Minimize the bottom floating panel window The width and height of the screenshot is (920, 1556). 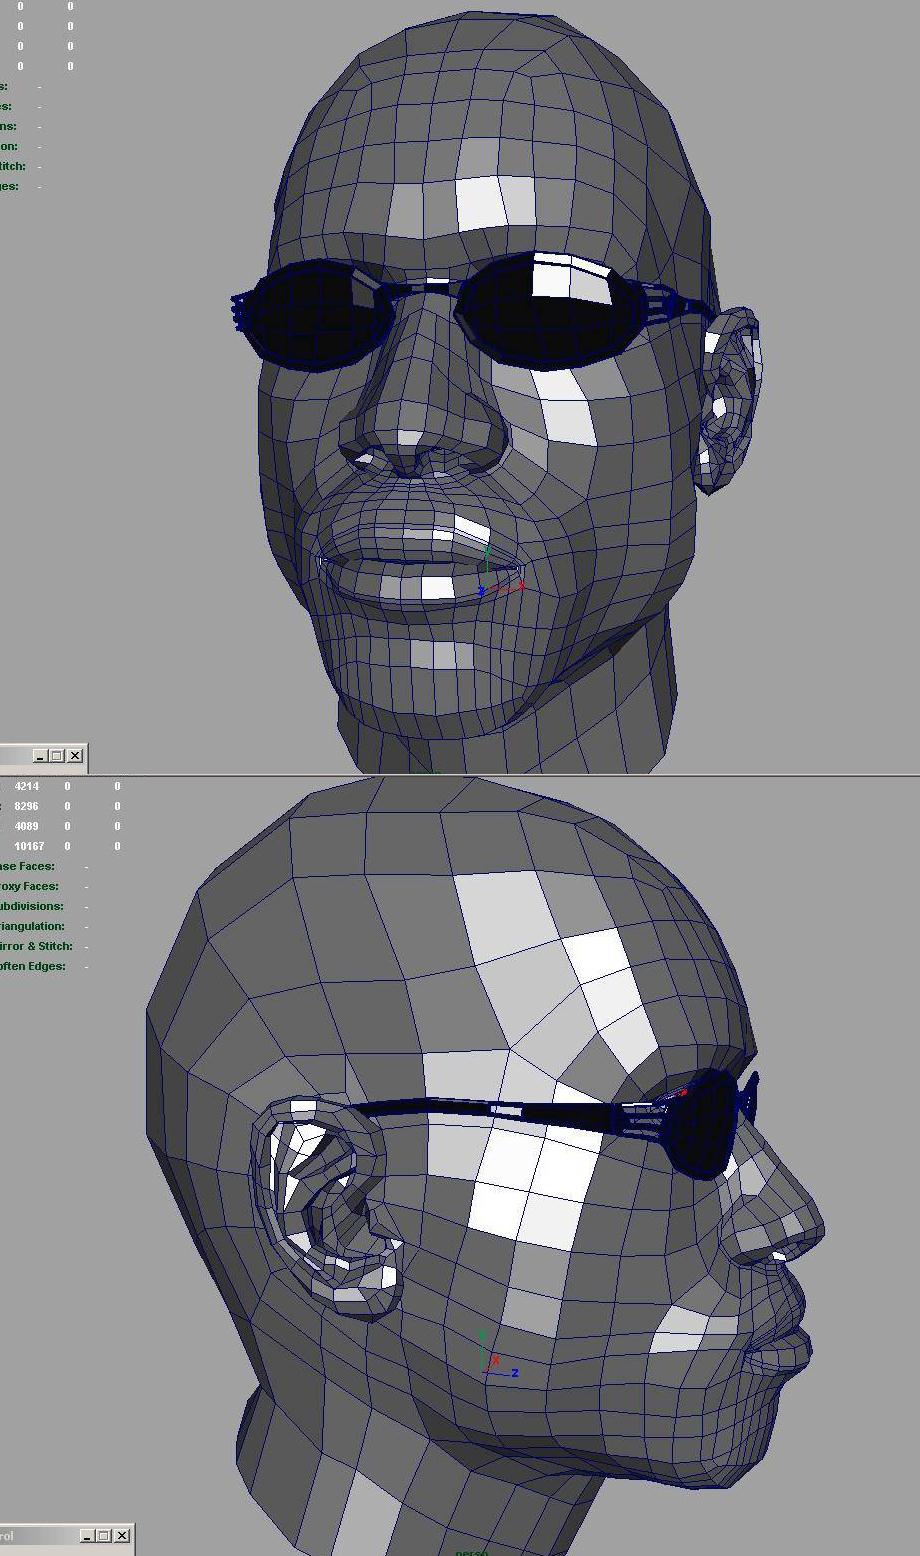pos(87,1536)
